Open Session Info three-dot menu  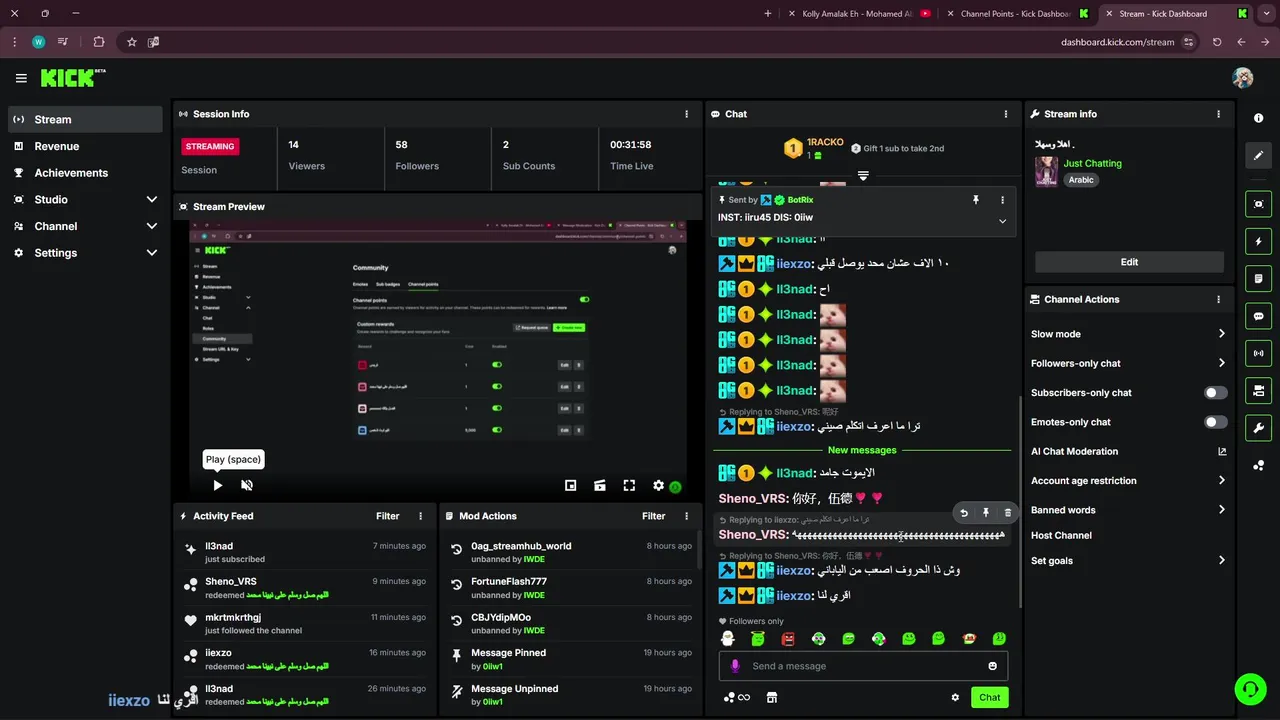click(x=686, y=114)
